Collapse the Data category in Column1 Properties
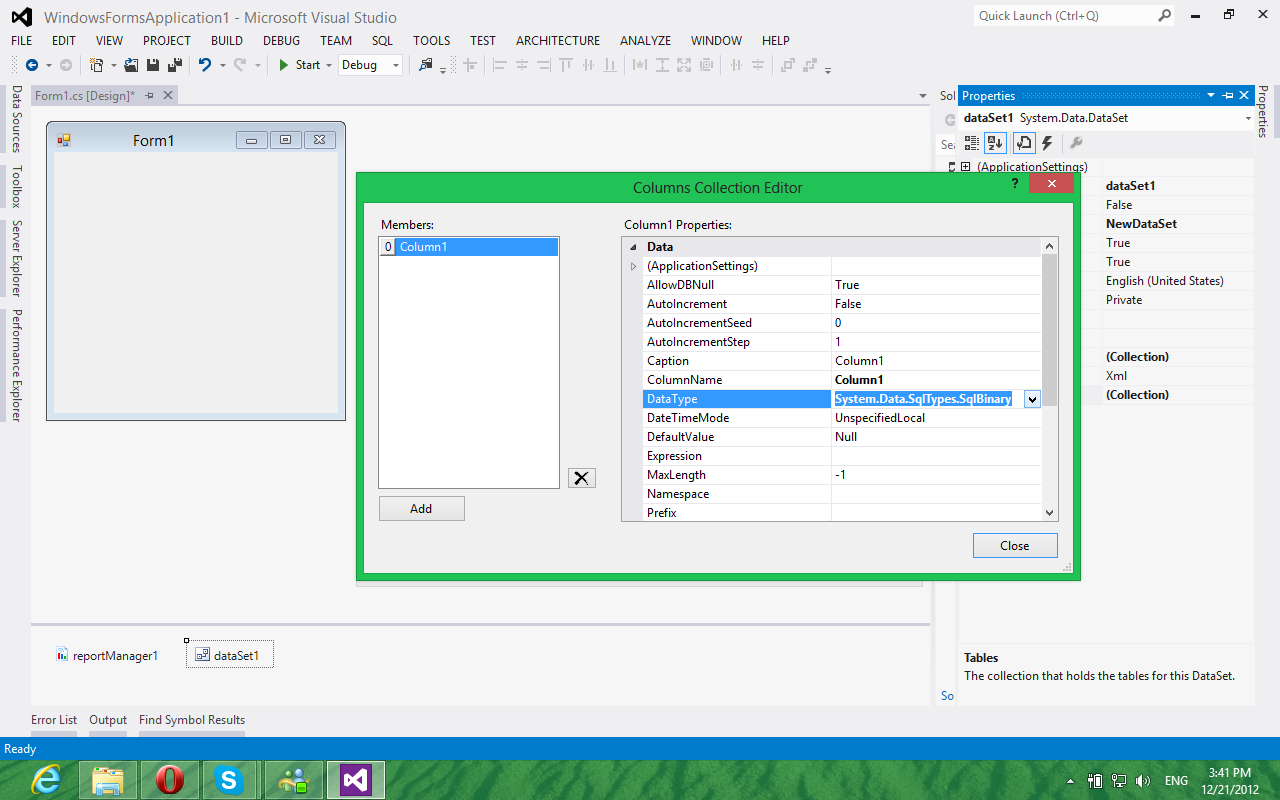 pos(633,246)
